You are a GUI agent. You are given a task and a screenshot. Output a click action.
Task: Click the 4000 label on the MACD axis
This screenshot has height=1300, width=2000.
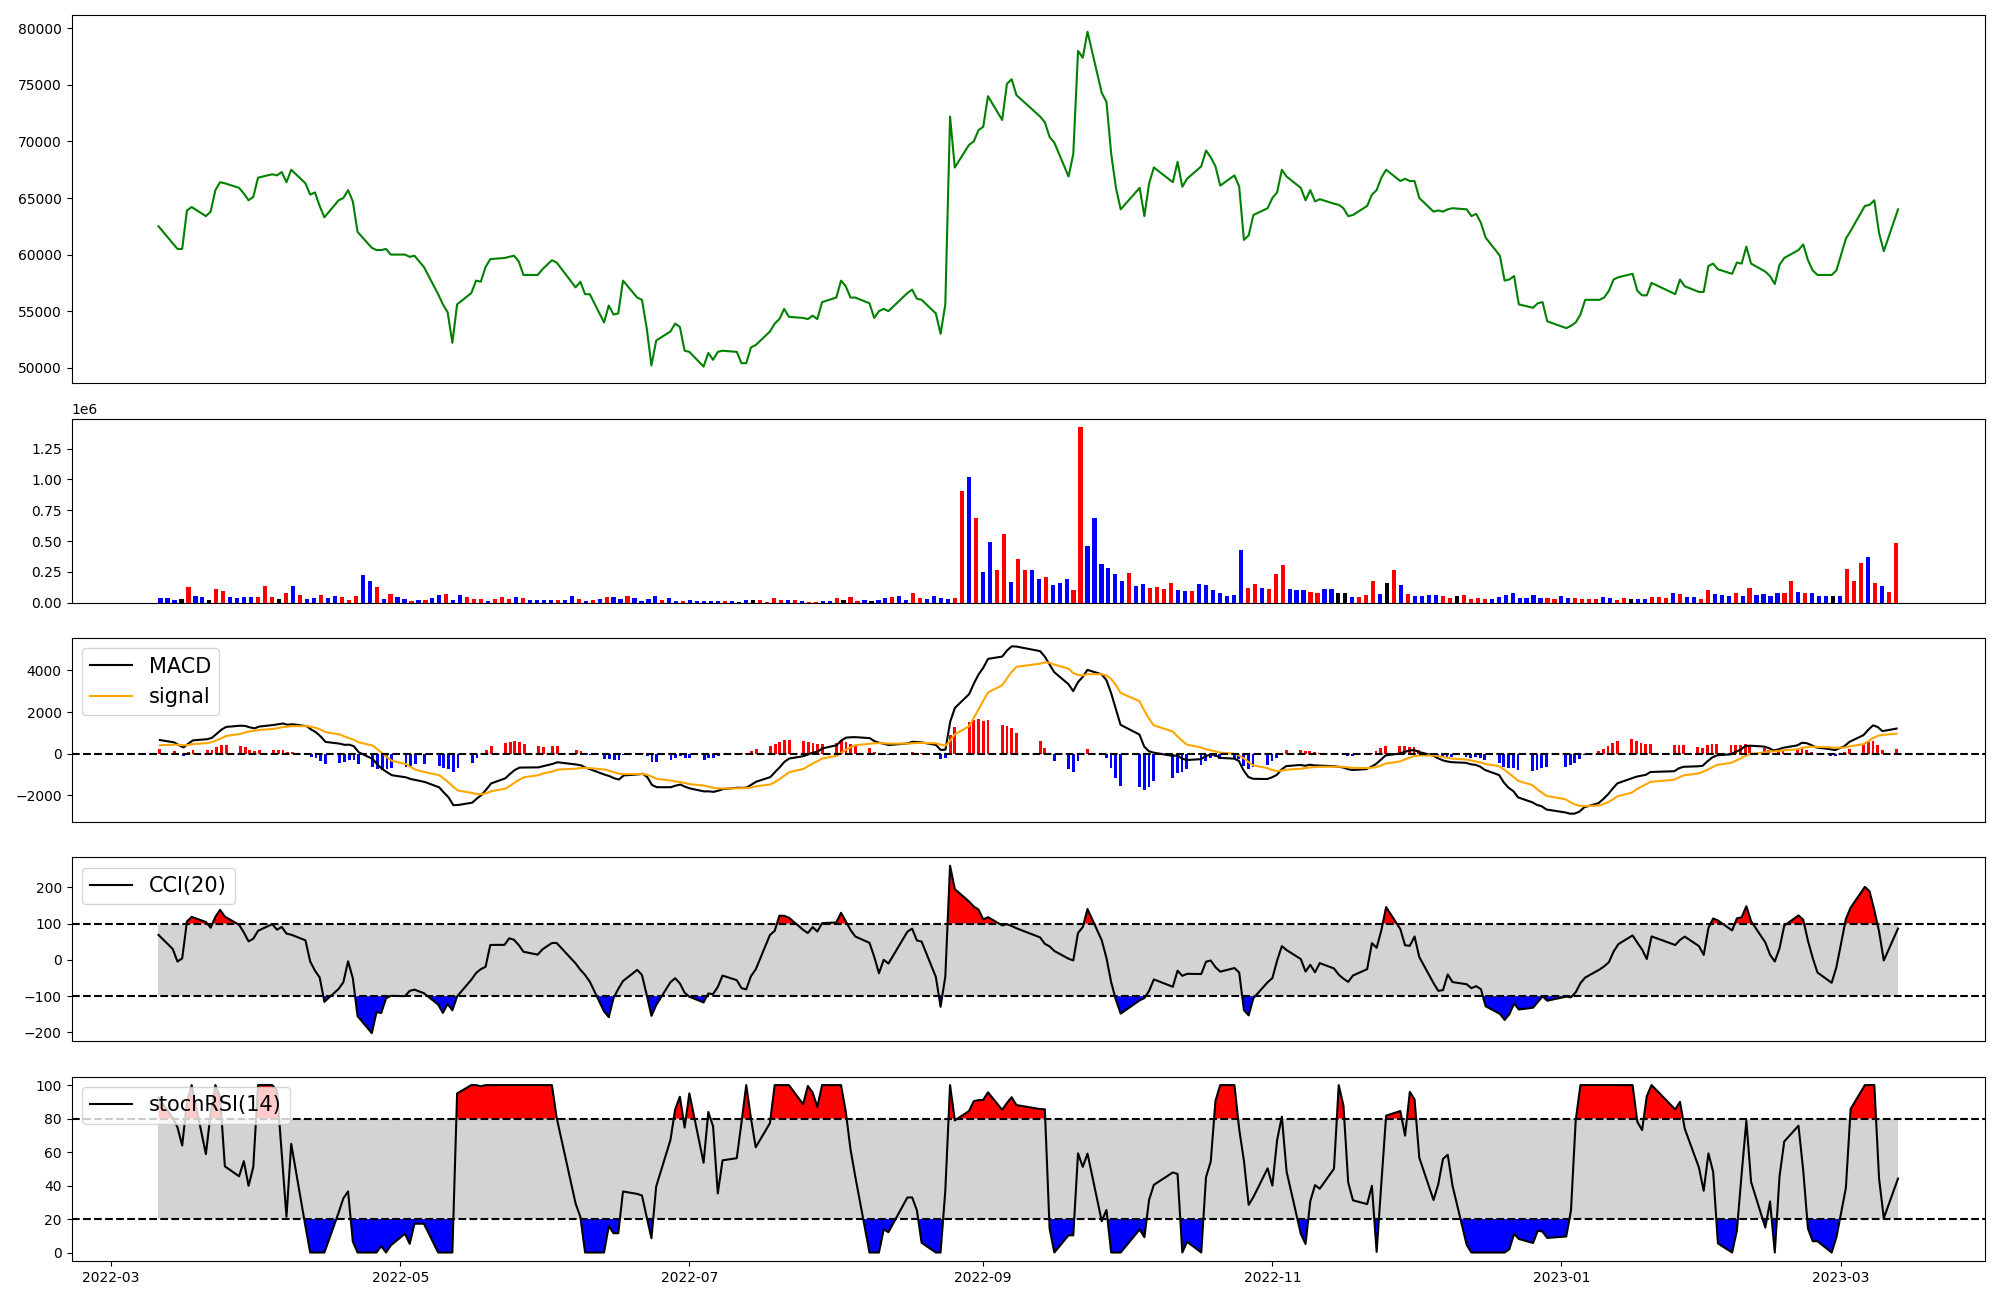coord(45,671)
